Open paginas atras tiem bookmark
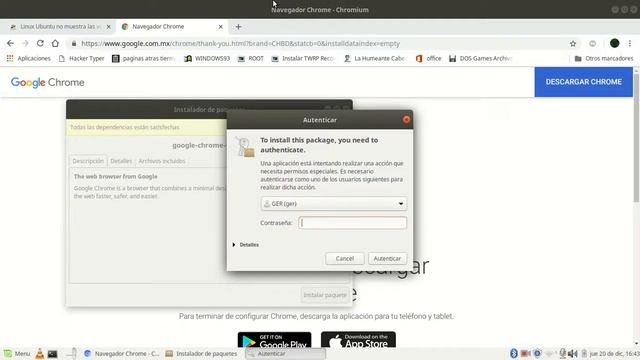 pyautogui.click(x=144, y=58)
